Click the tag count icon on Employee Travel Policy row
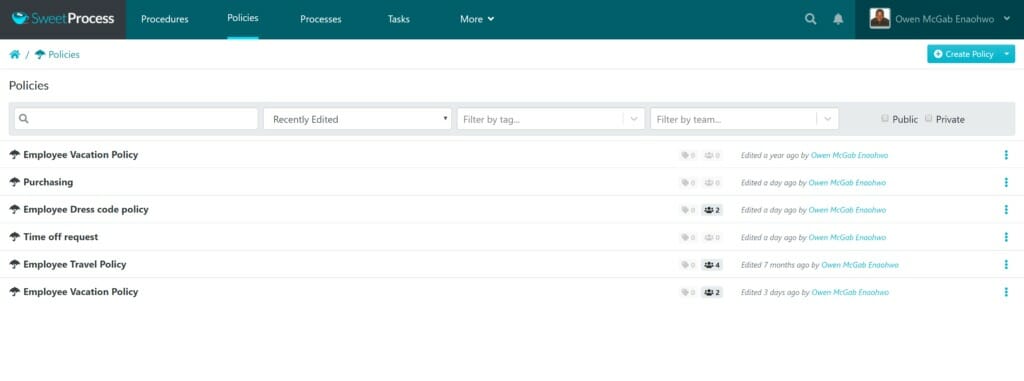This screenshot has height=381, width=1024. (x=688, y=265)
